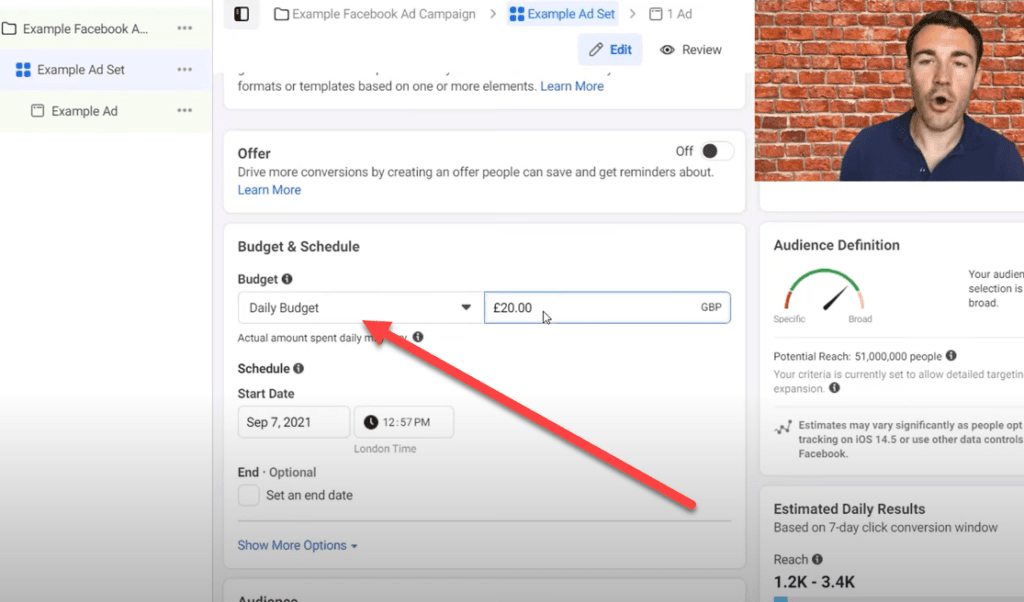Open more options for Example Ad
1024x602 pixels.
(x=185, y=110)
